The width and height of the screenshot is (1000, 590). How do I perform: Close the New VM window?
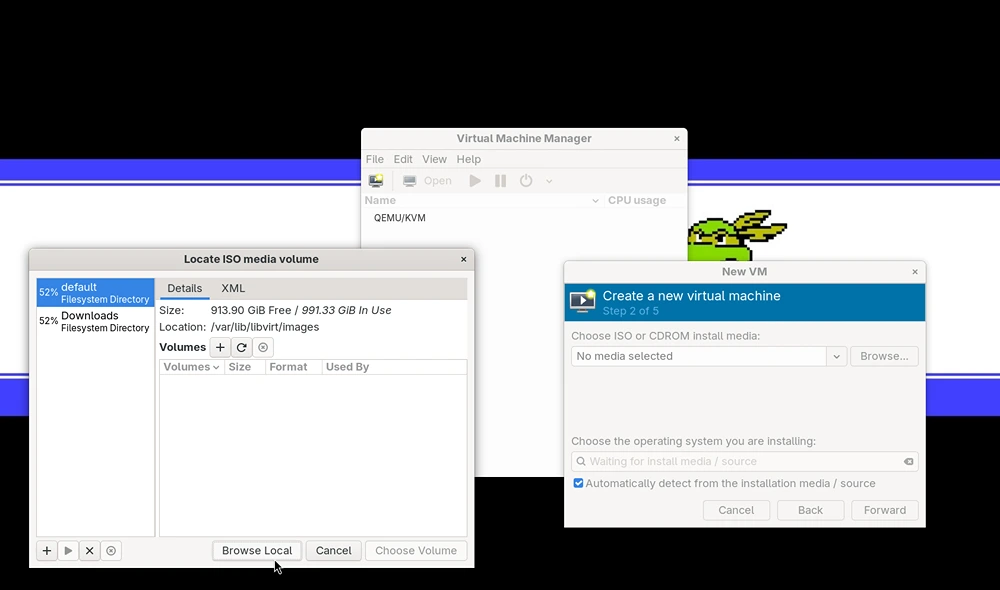(x=915, y=272)
